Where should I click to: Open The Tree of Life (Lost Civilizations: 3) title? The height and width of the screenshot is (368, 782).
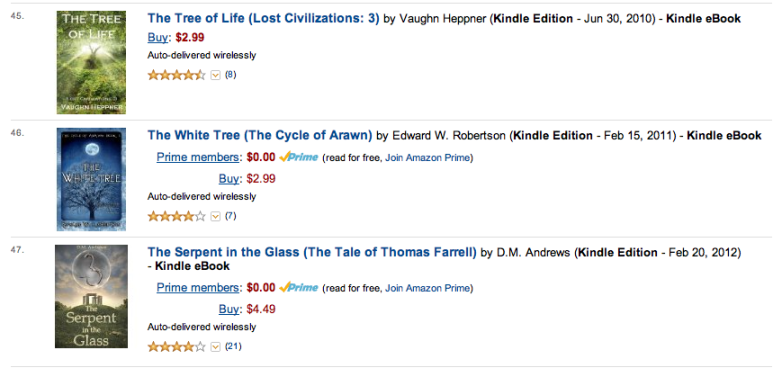pos(263,19)
